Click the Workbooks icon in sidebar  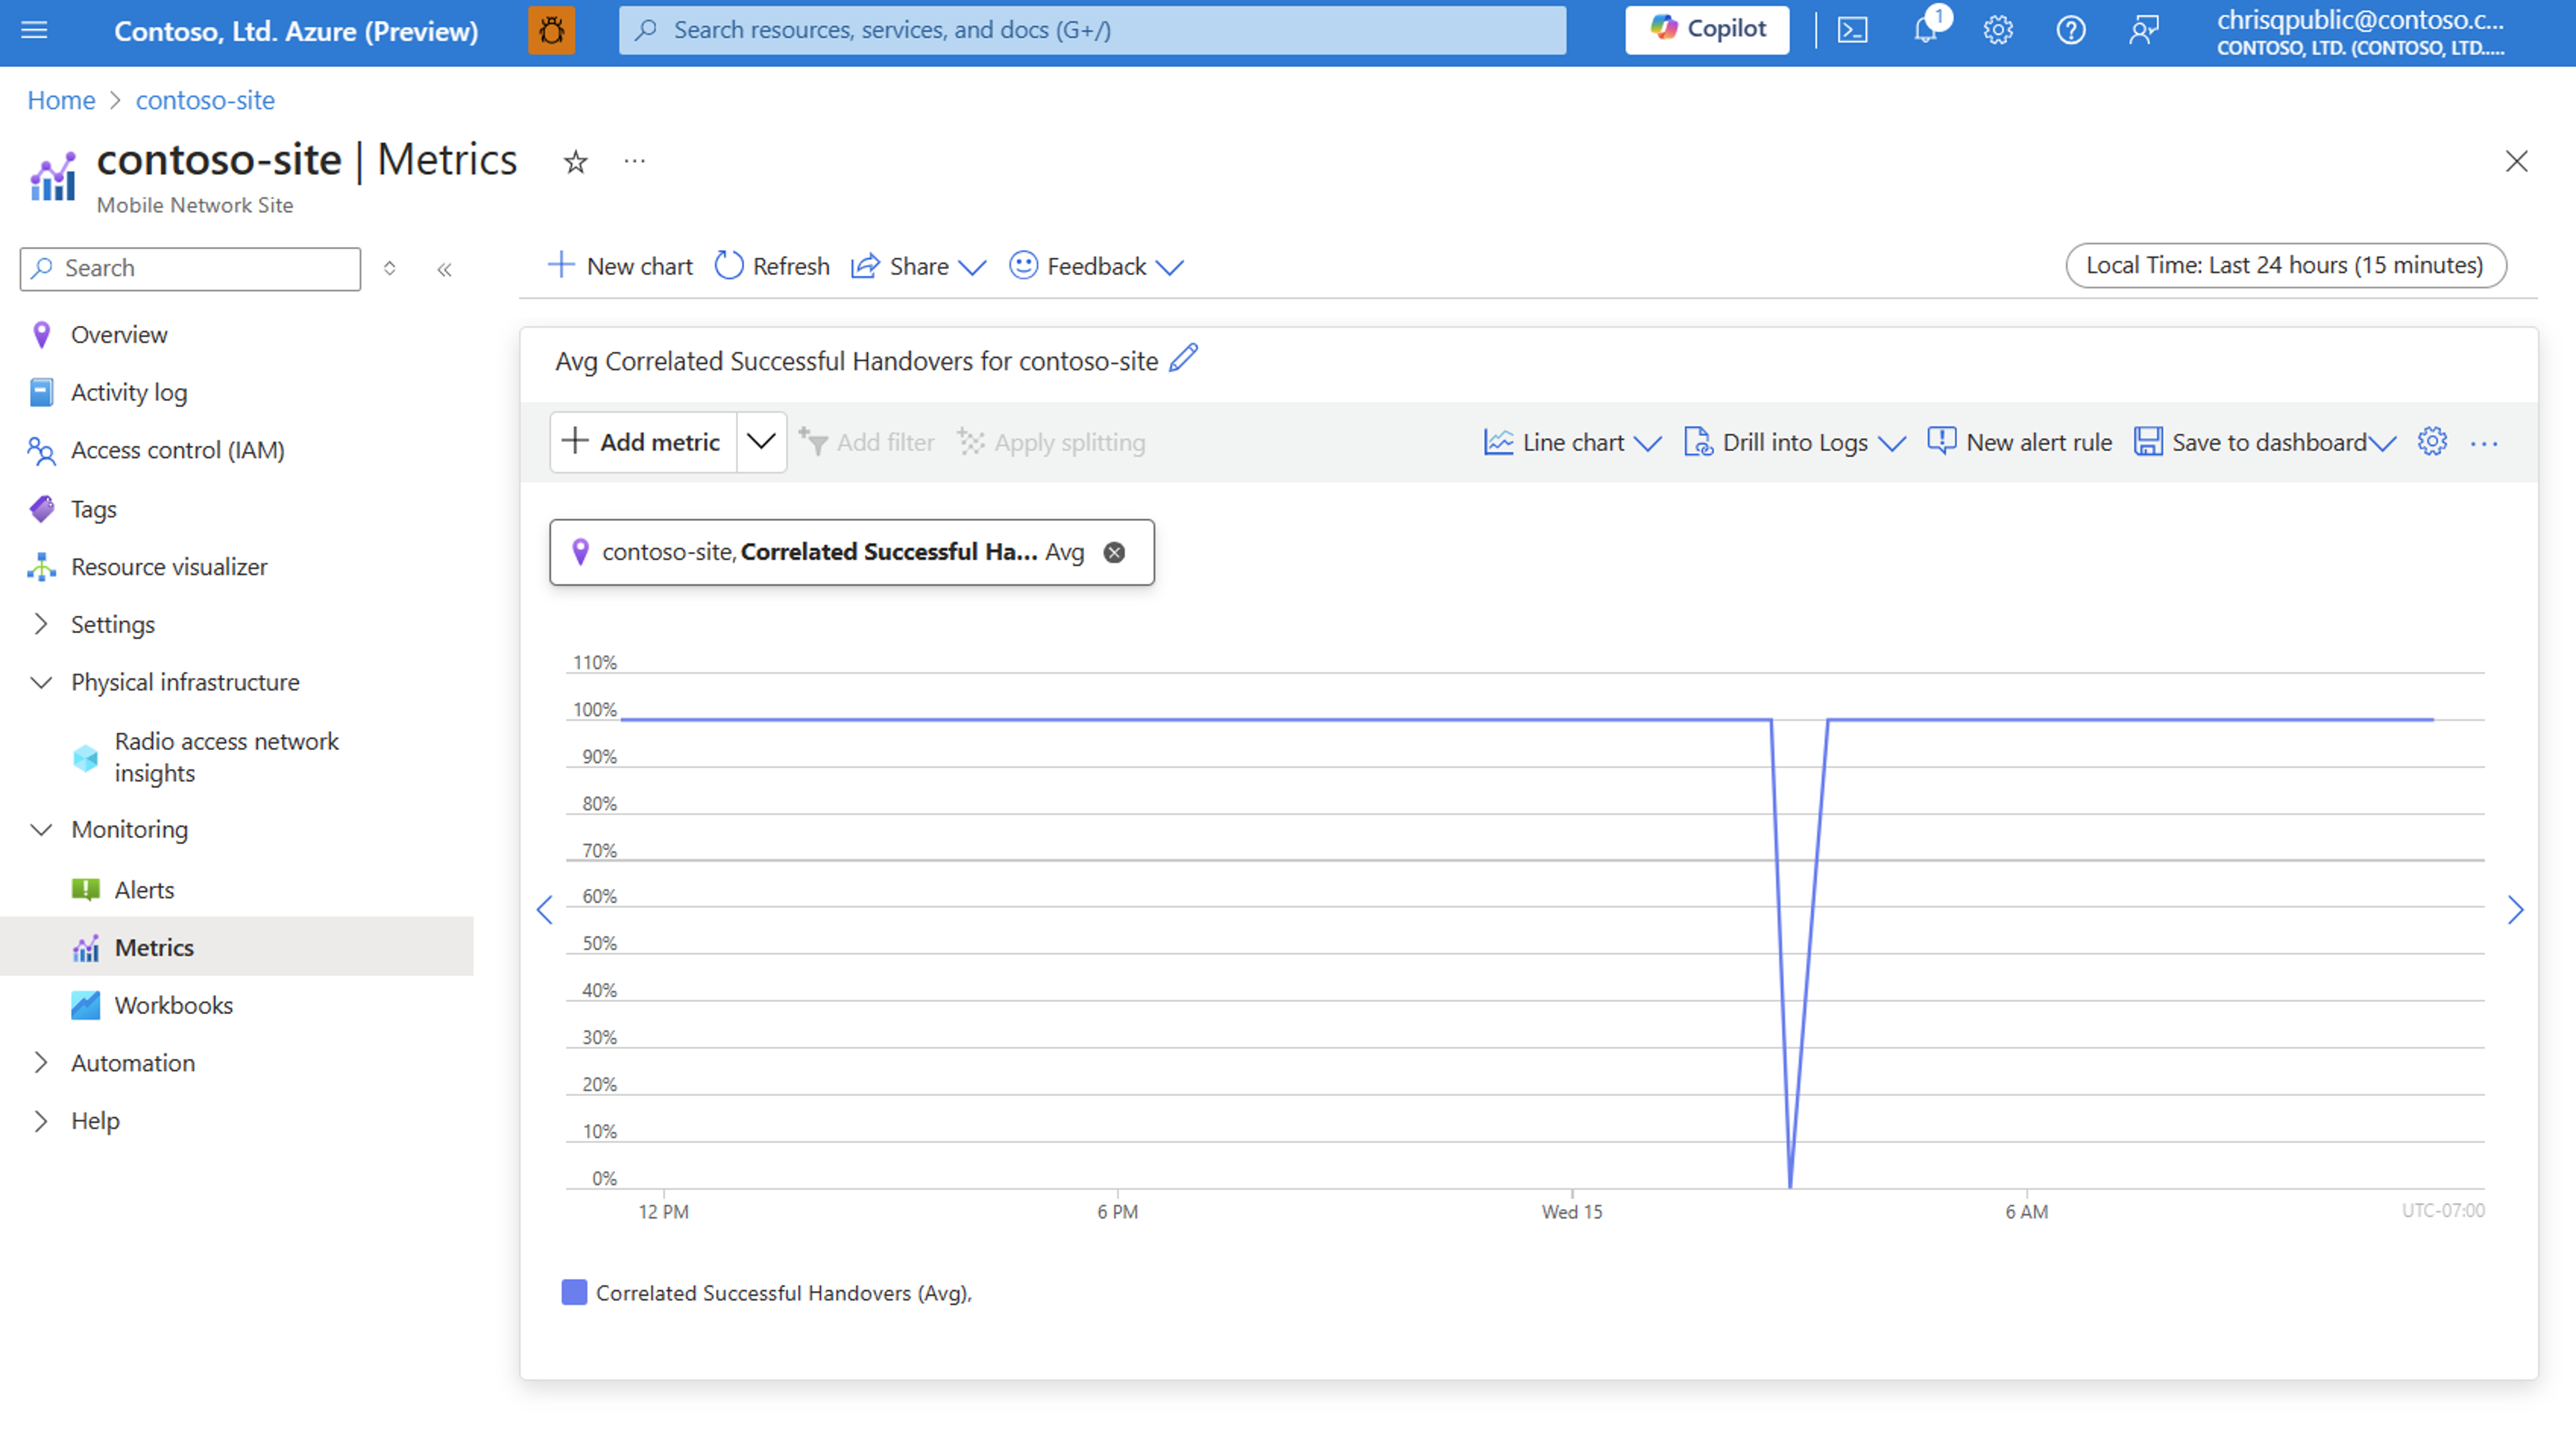click(x=83, y=1004)
